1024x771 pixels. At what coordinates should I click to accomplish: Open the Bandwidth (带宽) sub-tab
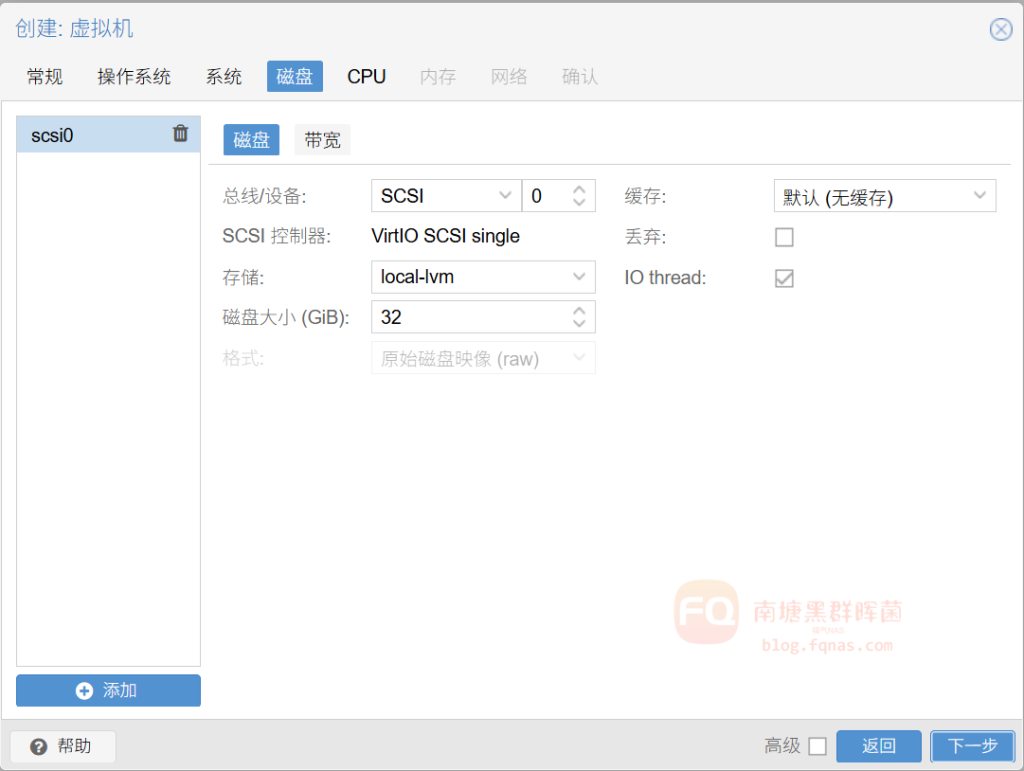[x=322, y=140]
